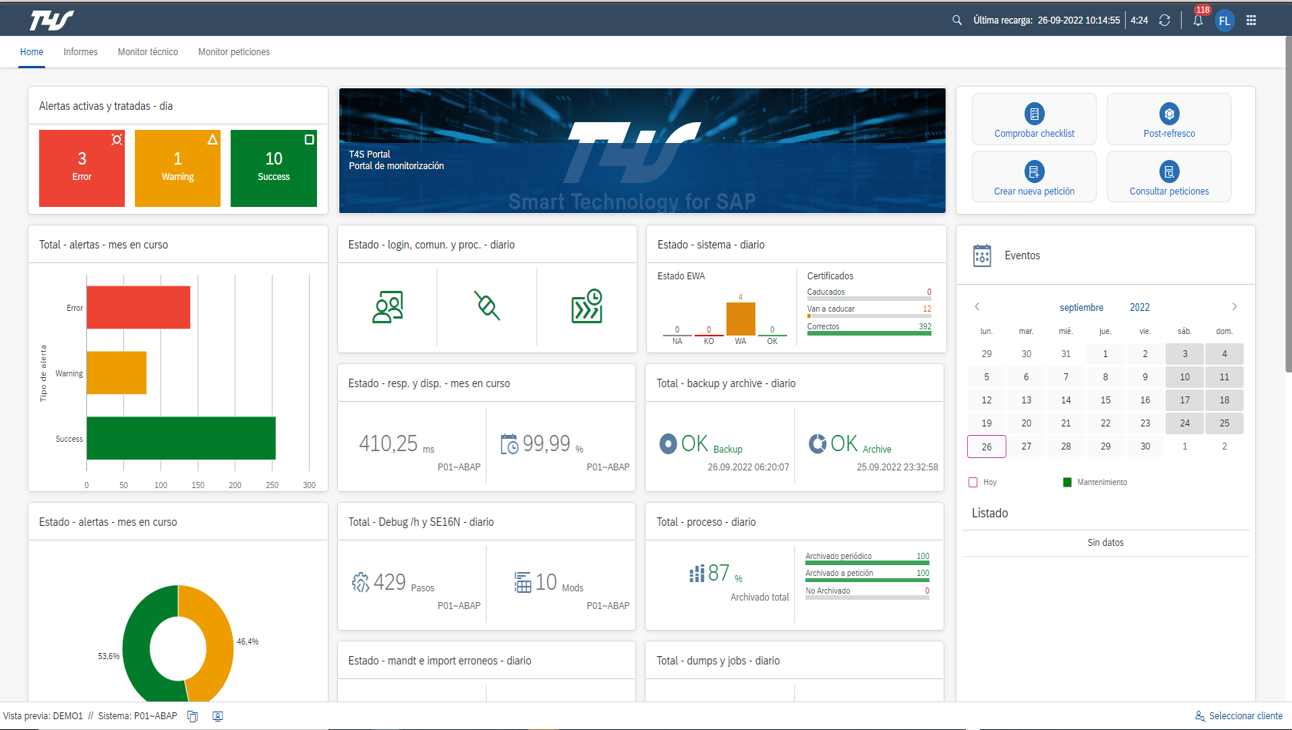Click the Crear nueva petición tile
1292x730 pixels.
[x=1034, y=177]
